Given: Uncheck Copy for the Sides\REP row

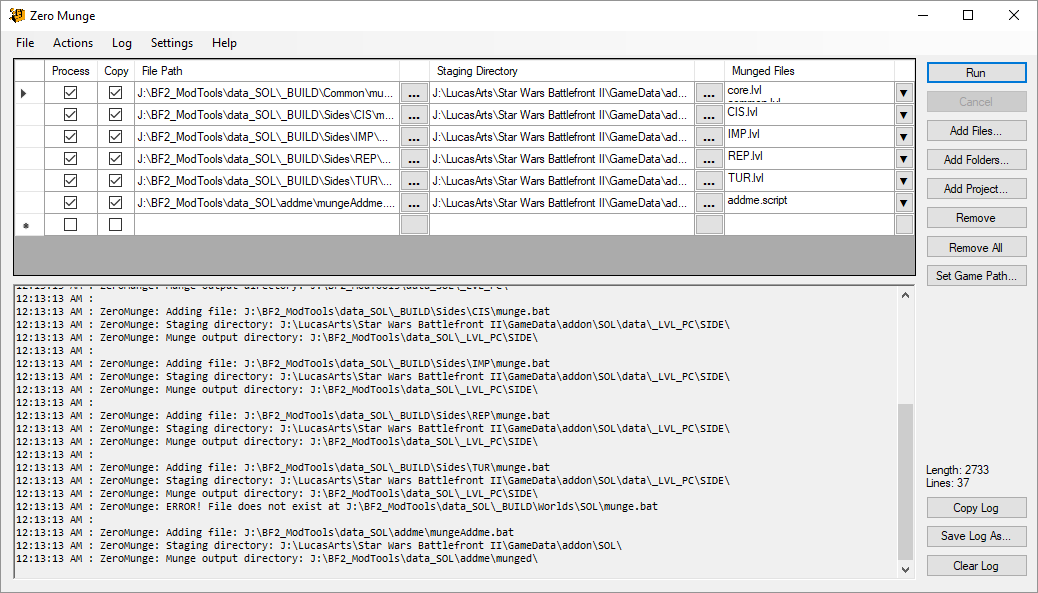Looking at the screenshot, I should (x=115, y=159).
